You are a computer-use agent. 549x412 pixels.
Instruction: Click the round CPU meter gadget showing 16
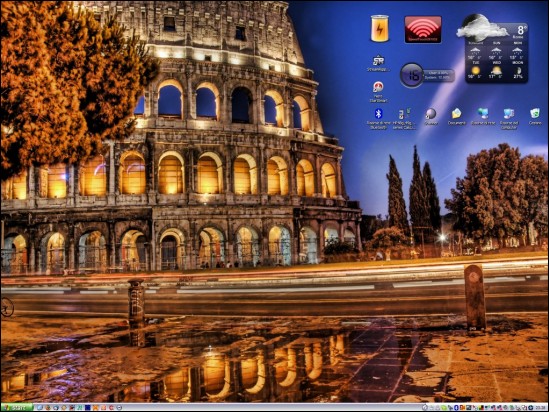click(412, 75)
